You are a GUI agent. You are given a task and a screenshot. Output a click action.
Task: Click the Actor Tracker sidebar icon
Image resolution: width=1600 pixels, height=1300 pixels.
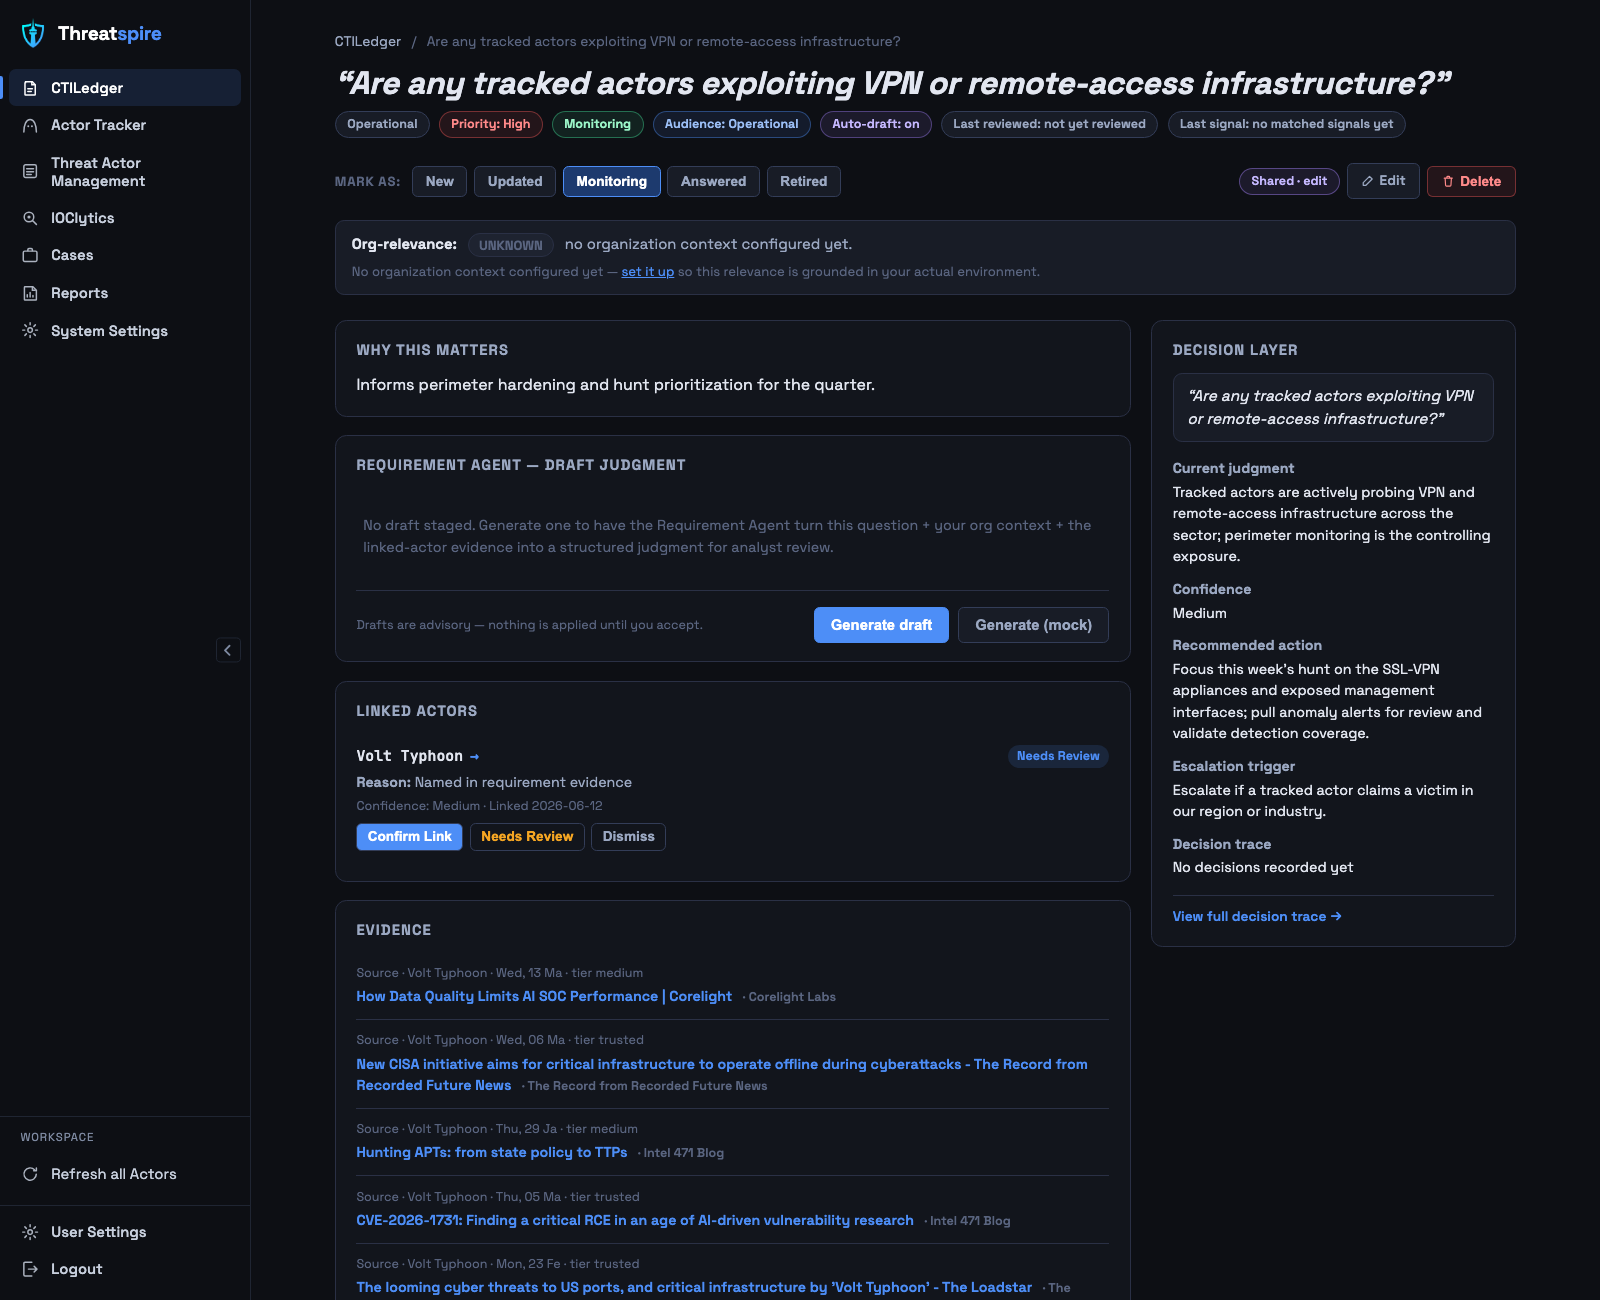(x=30, y=125)
